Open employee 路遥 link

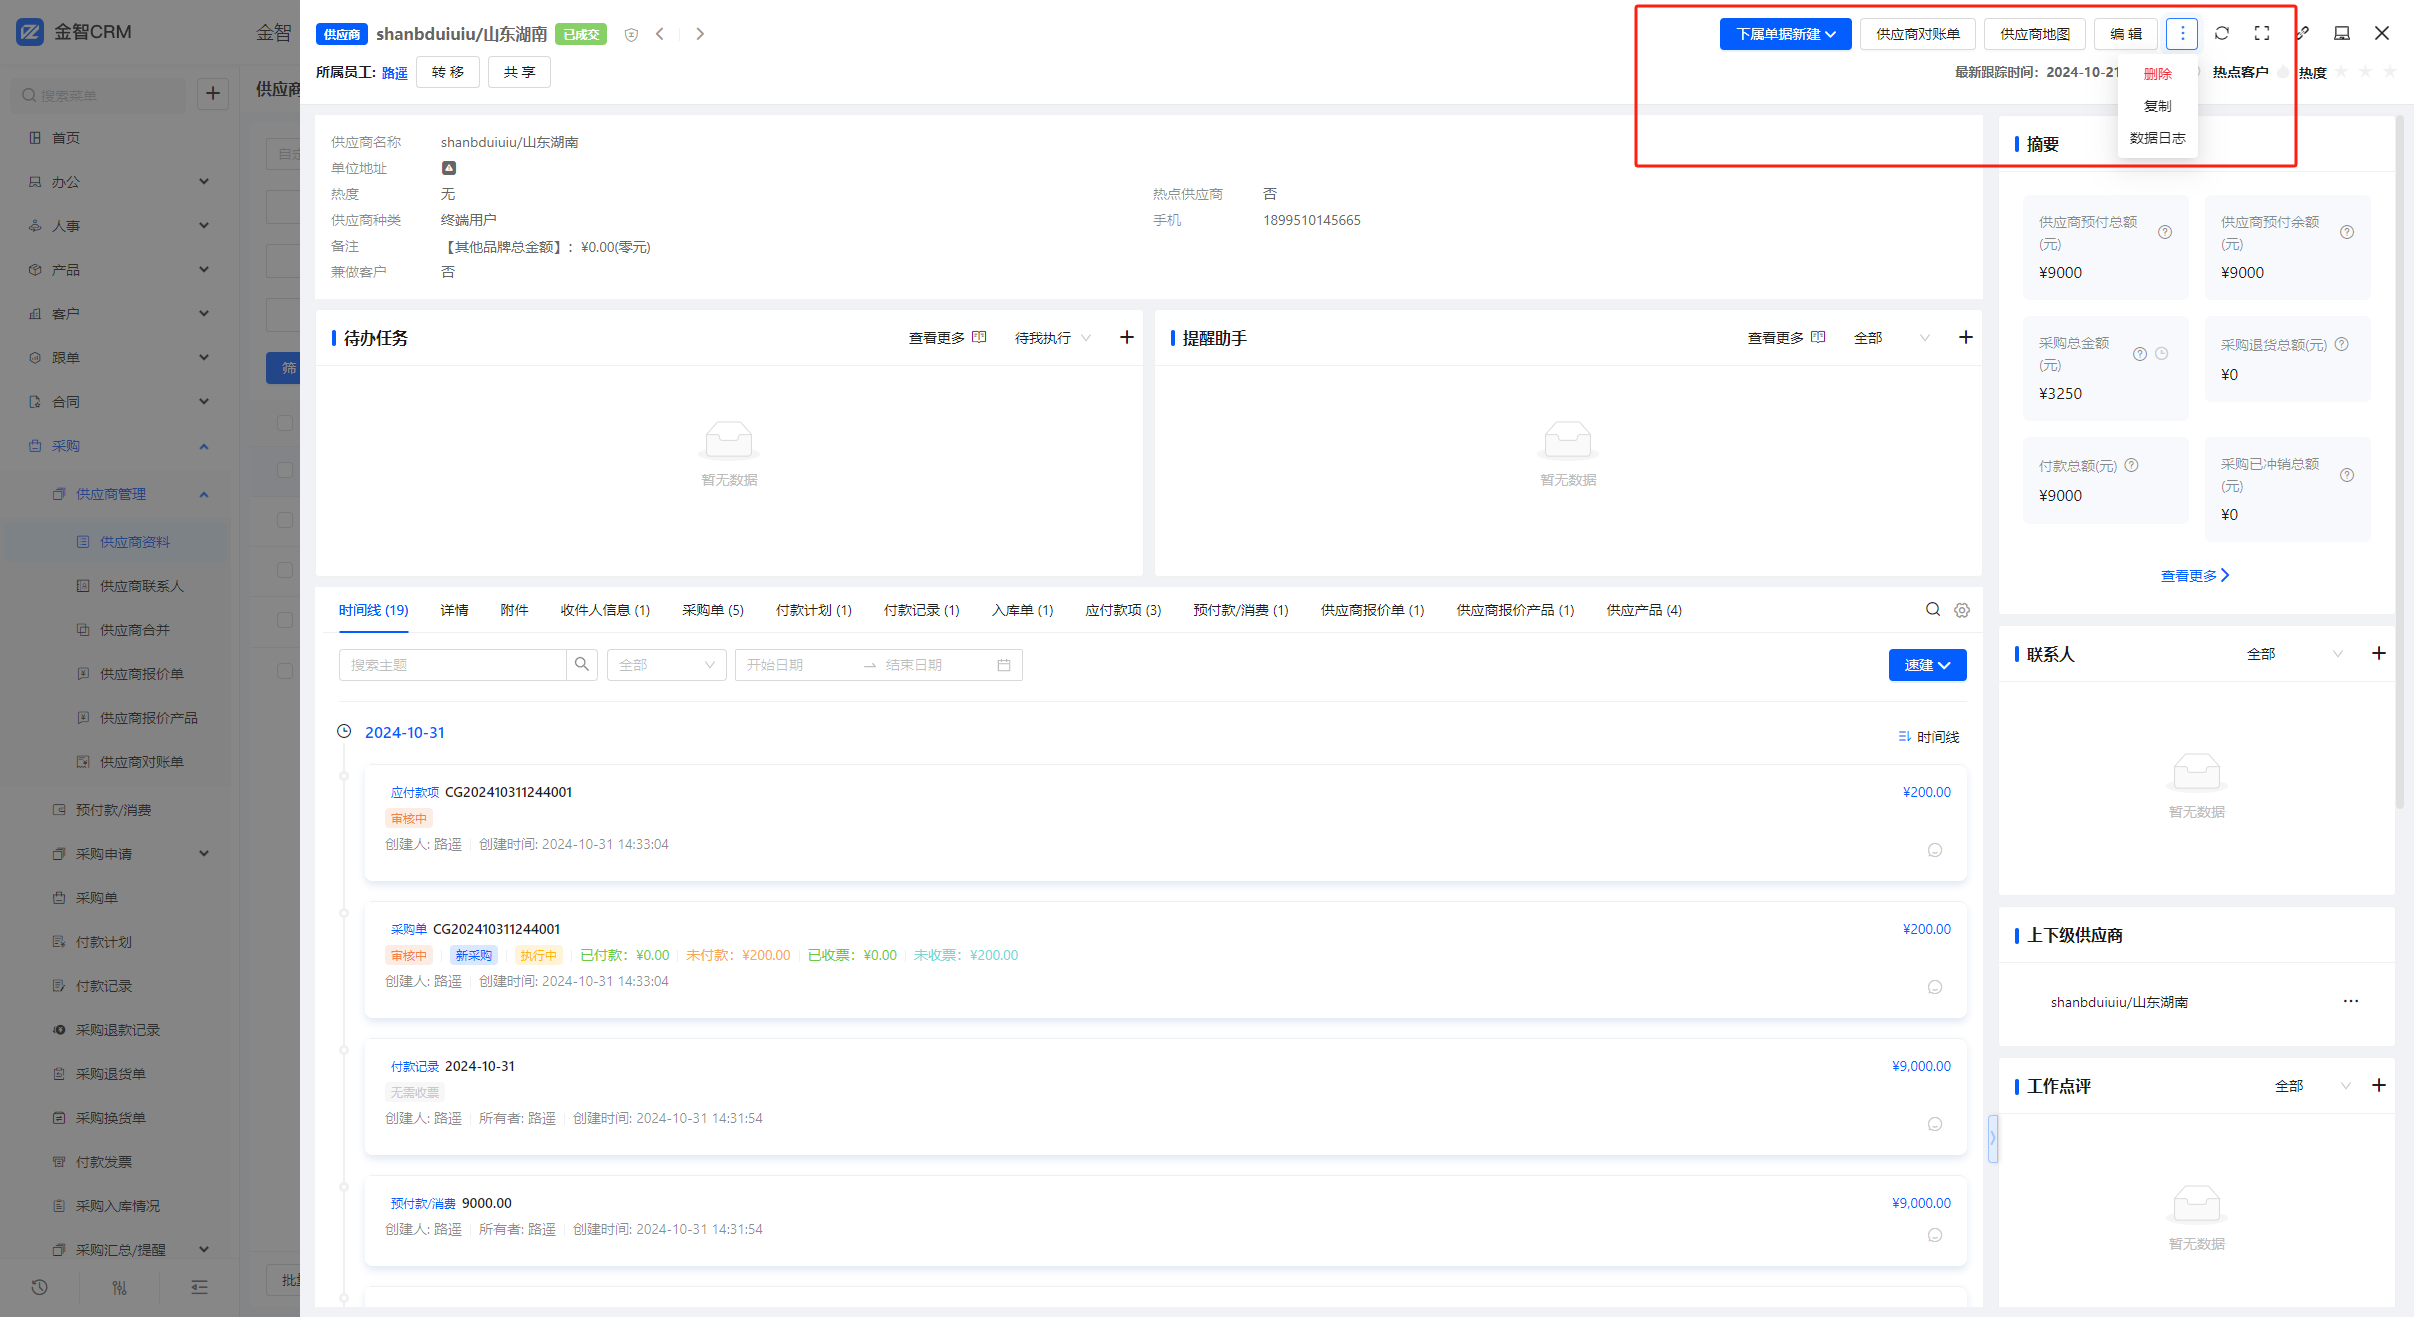[x=395, y=73]
